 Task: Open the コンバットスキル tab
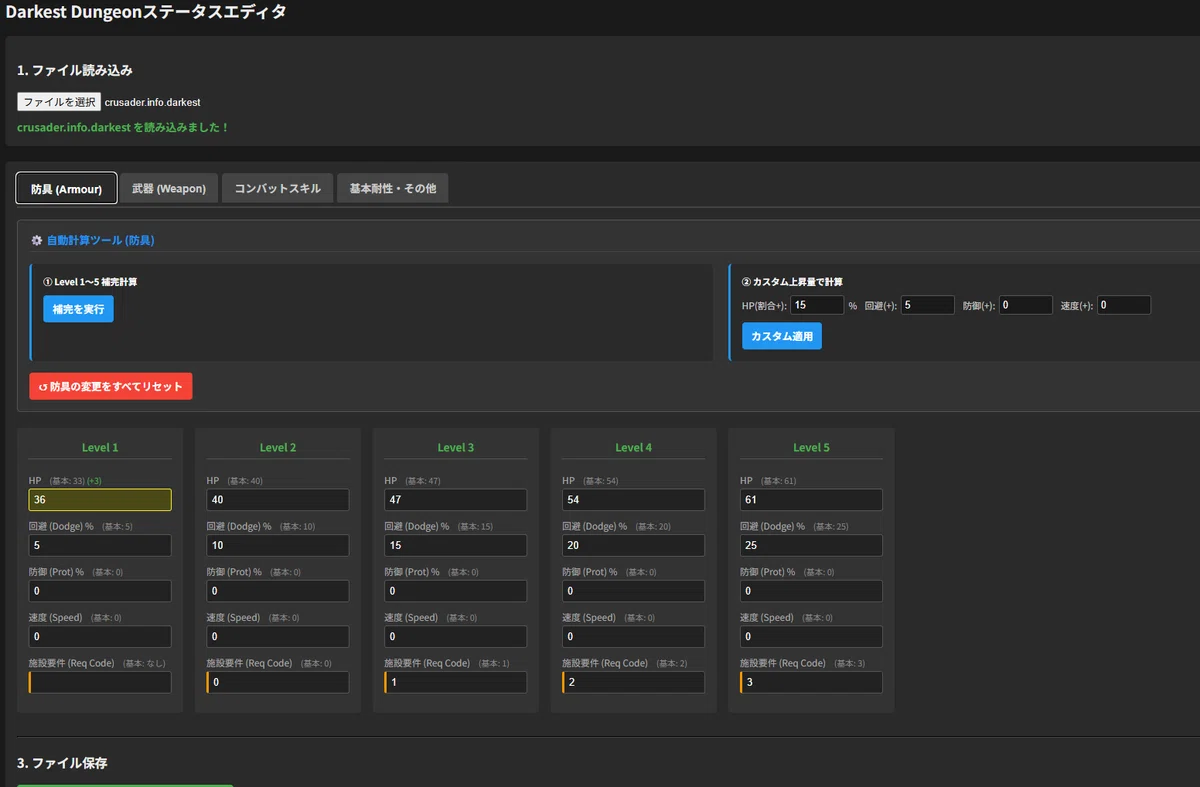(277, 188)
